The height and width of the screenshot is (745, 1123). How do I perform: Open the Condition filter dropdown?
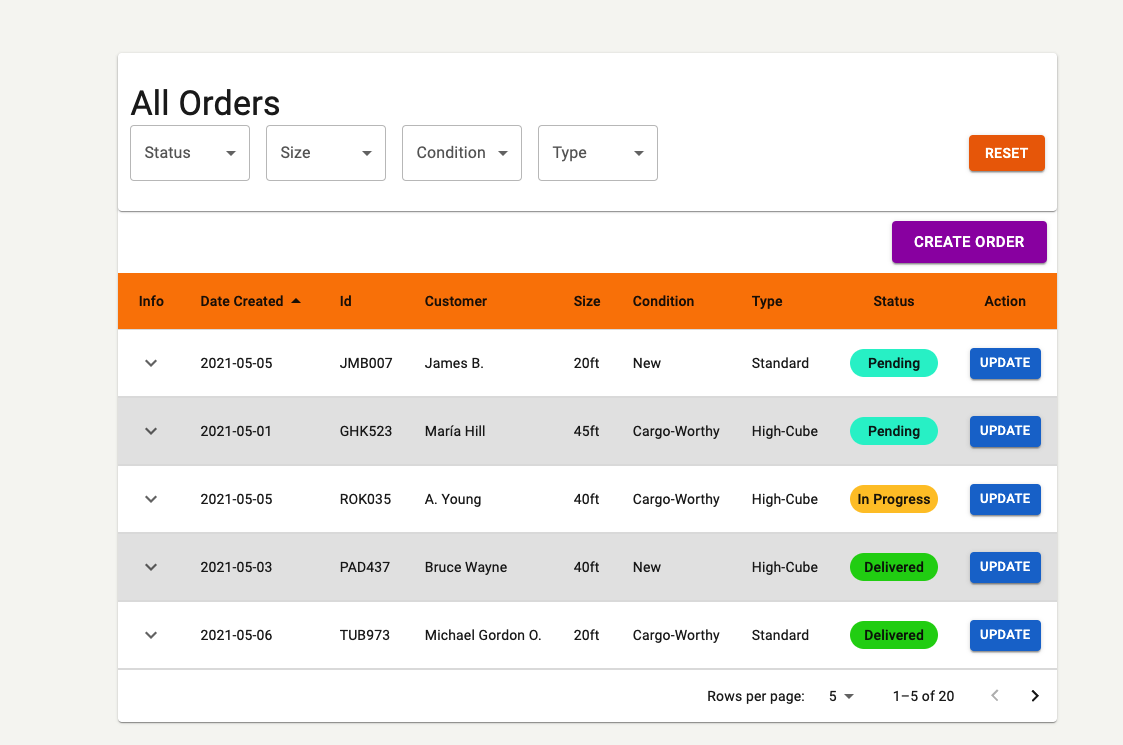click(462, 153)
